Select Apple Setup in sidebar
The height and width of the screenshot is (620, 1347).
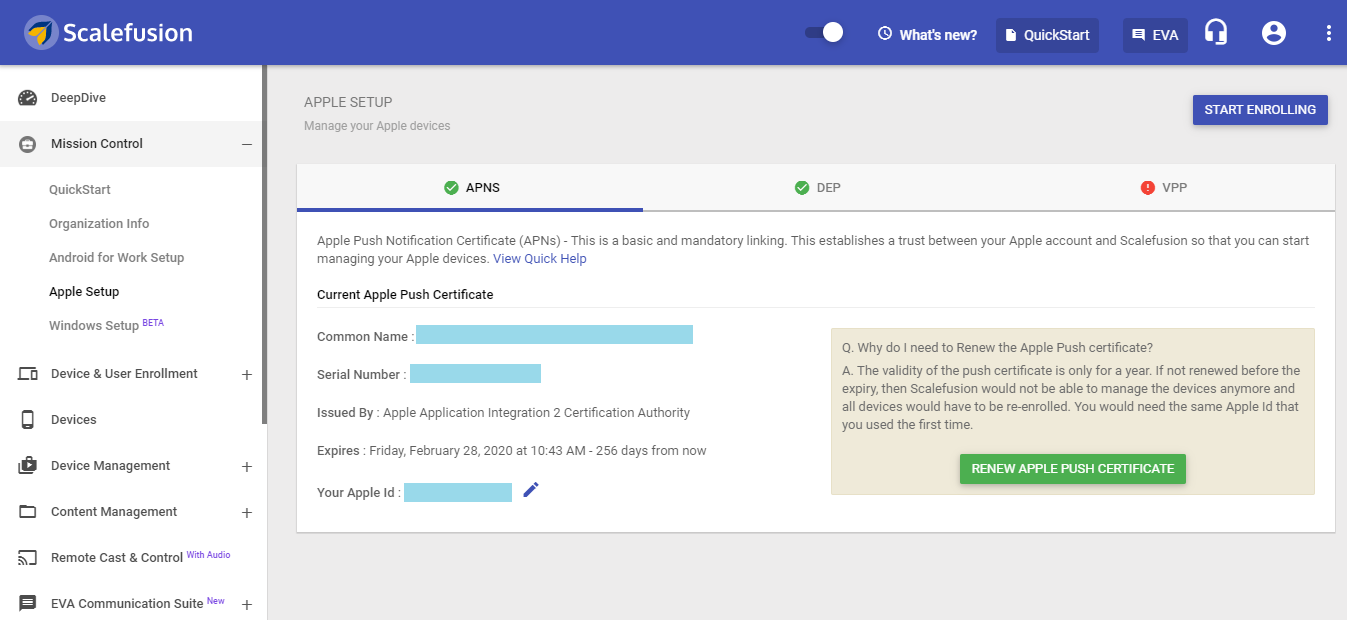coord(84,292)
